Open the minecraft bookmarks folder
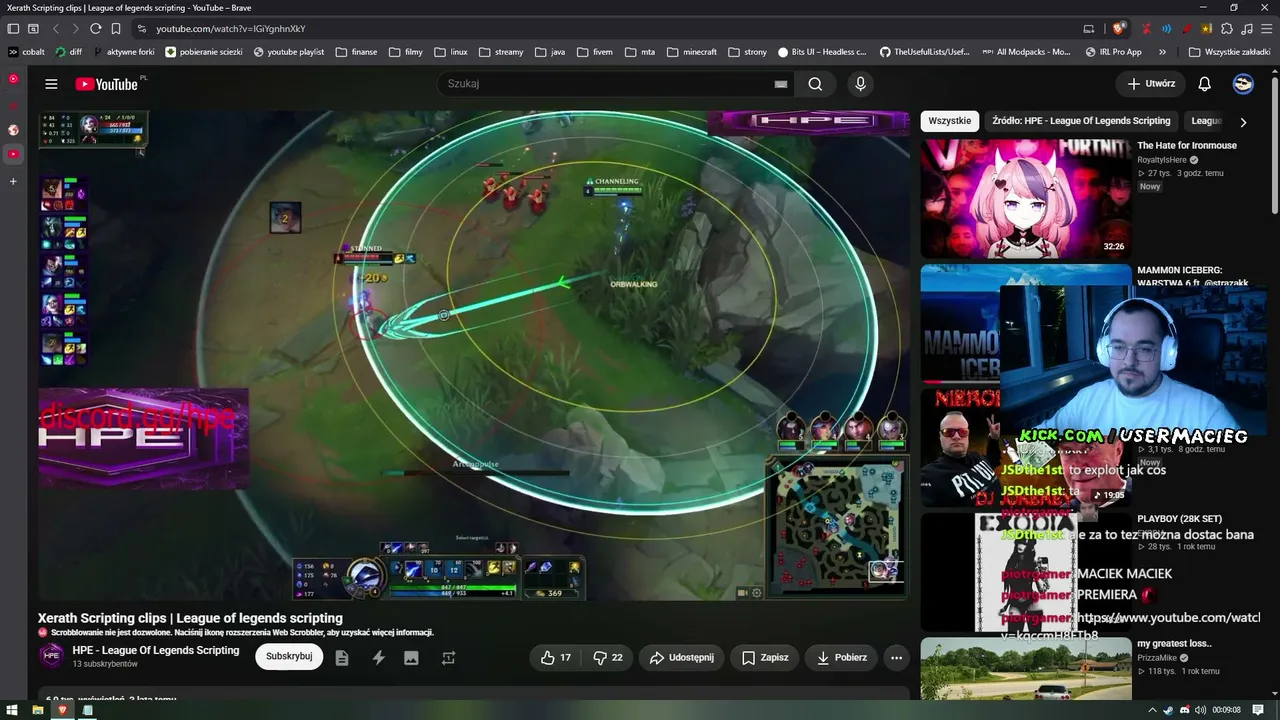Viewport: 1280px width, 720px height. pos(692,52)
